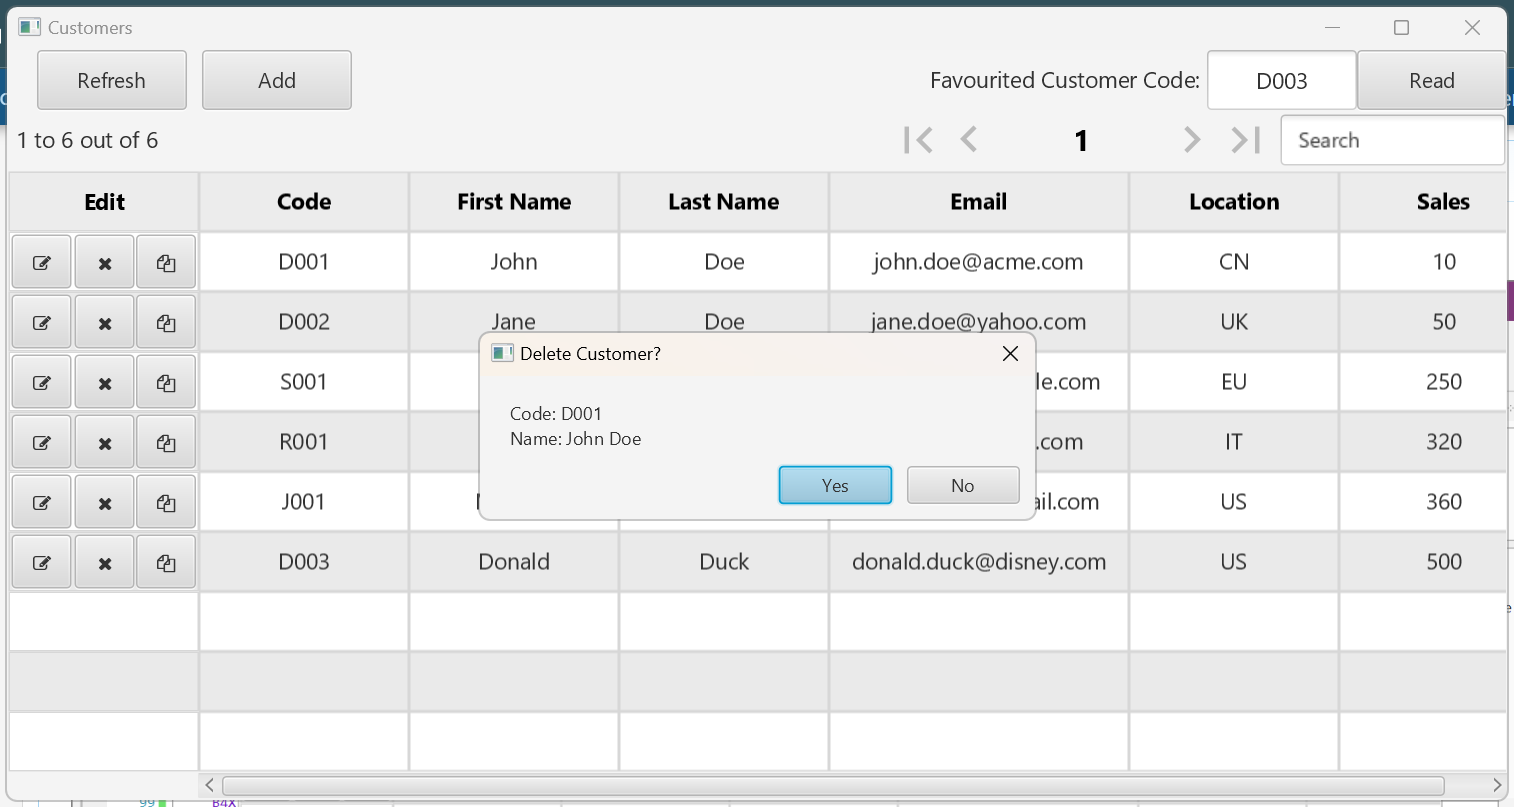Click the Add customer button
The height and width of the screenshot is (807, 1514).
277,80
